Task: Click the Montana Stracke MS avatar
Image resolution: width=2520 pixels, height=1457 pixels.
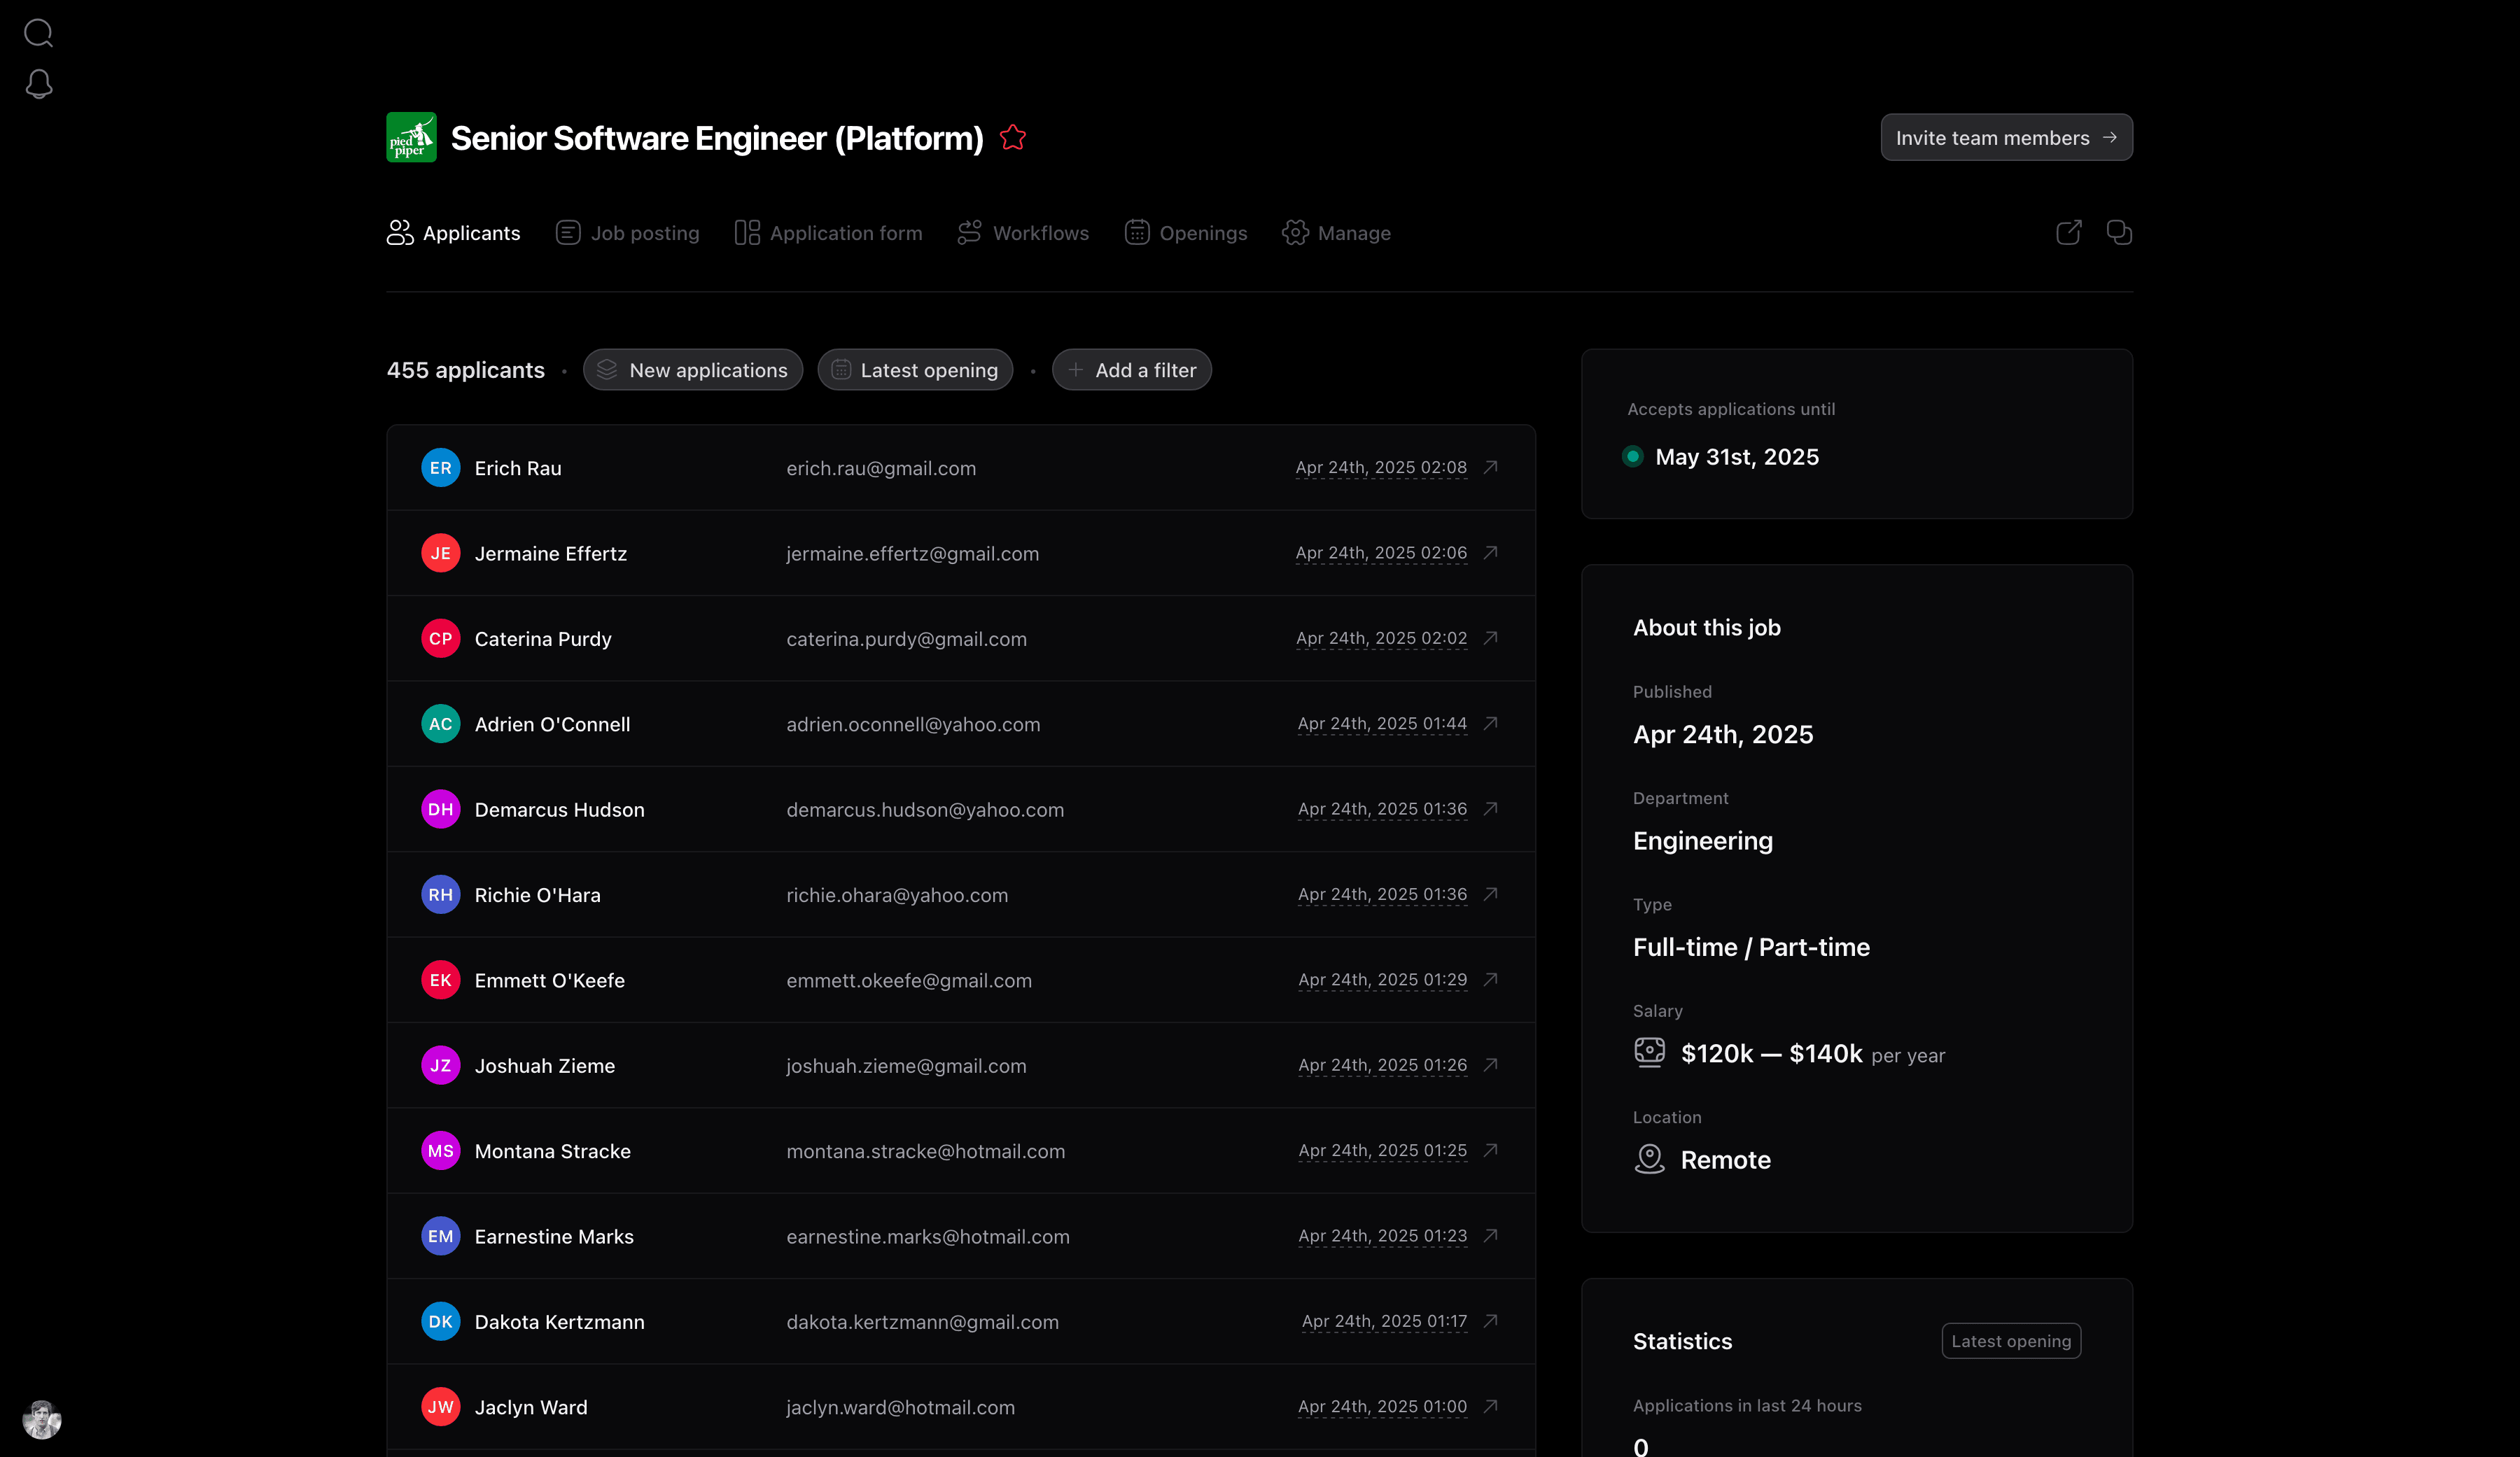Action: coord(440,1151)
